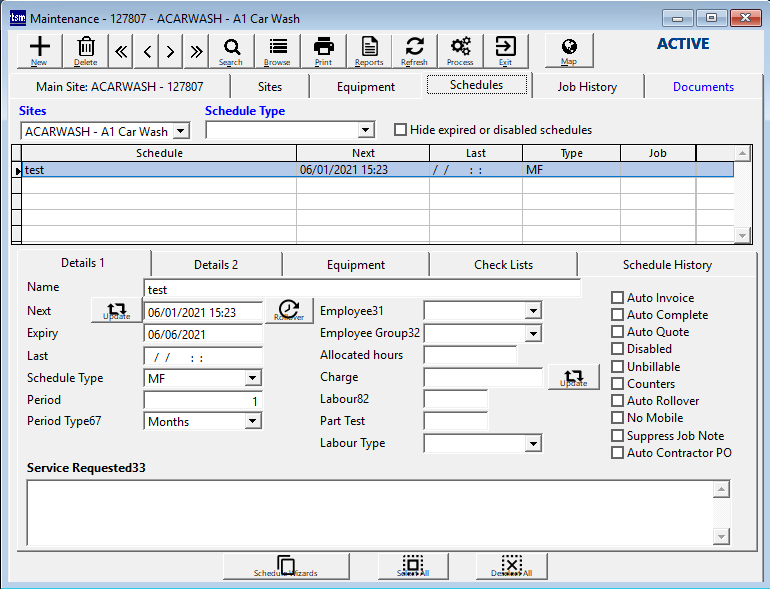
Task: Click the Print toolbar icon
Action: click(323, 50)
